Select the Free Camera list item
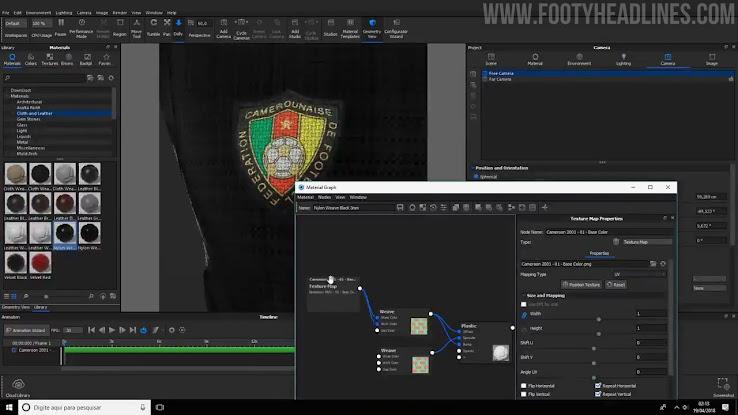 click(x=607, y=73)
